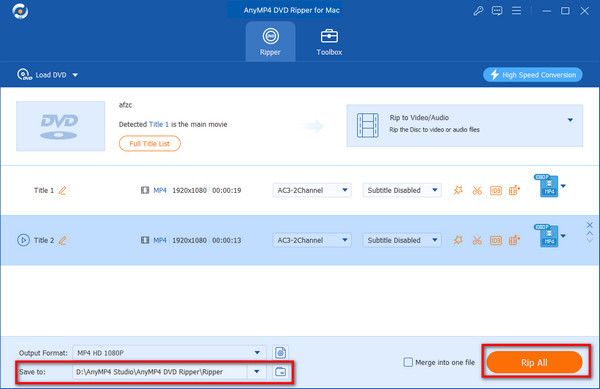Cut Title 2 with the scissors icon
This screenshot has height=389, width=600.
point(477,240)
